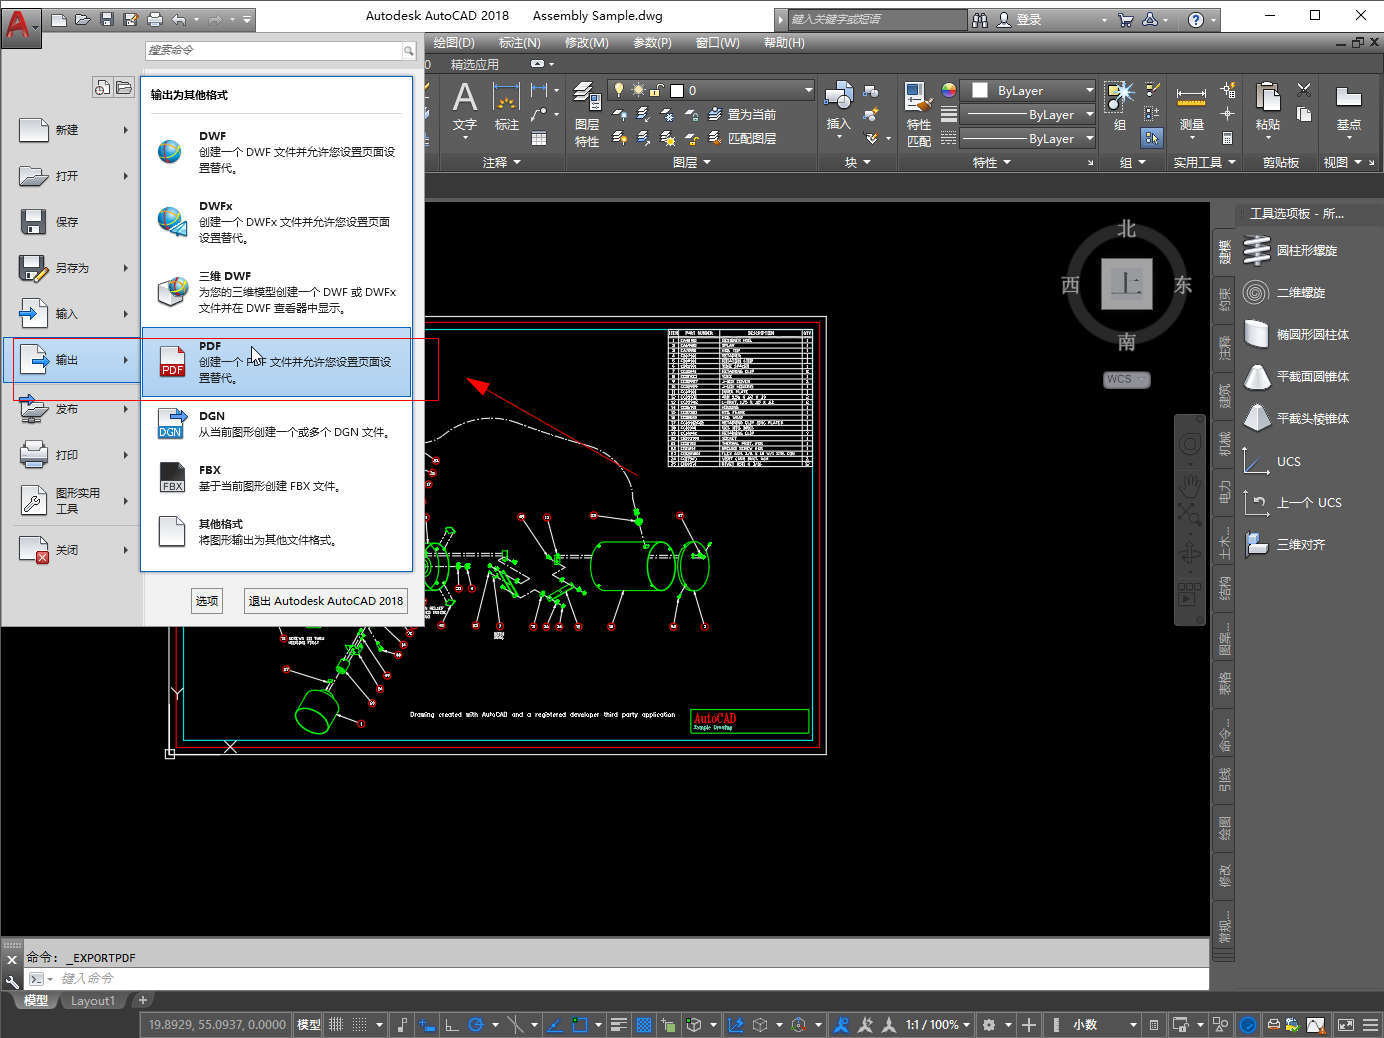Screen dimensions: 1384x1038
Task: Open the Help (帮助) menu
Action: 784,43
